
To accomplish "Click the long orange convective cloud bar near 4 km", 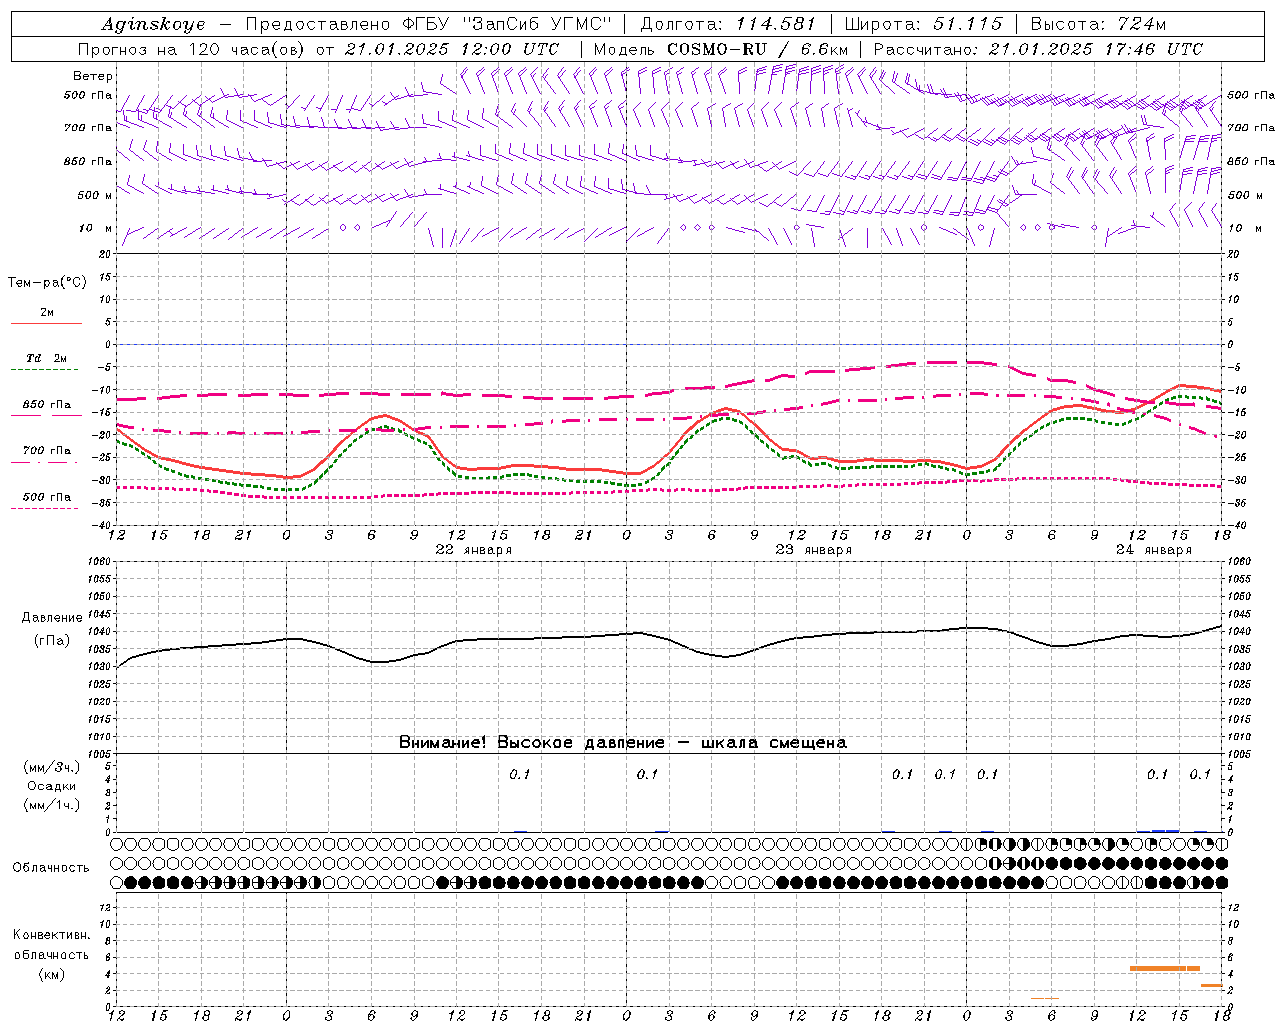I will pos(1165,968).
